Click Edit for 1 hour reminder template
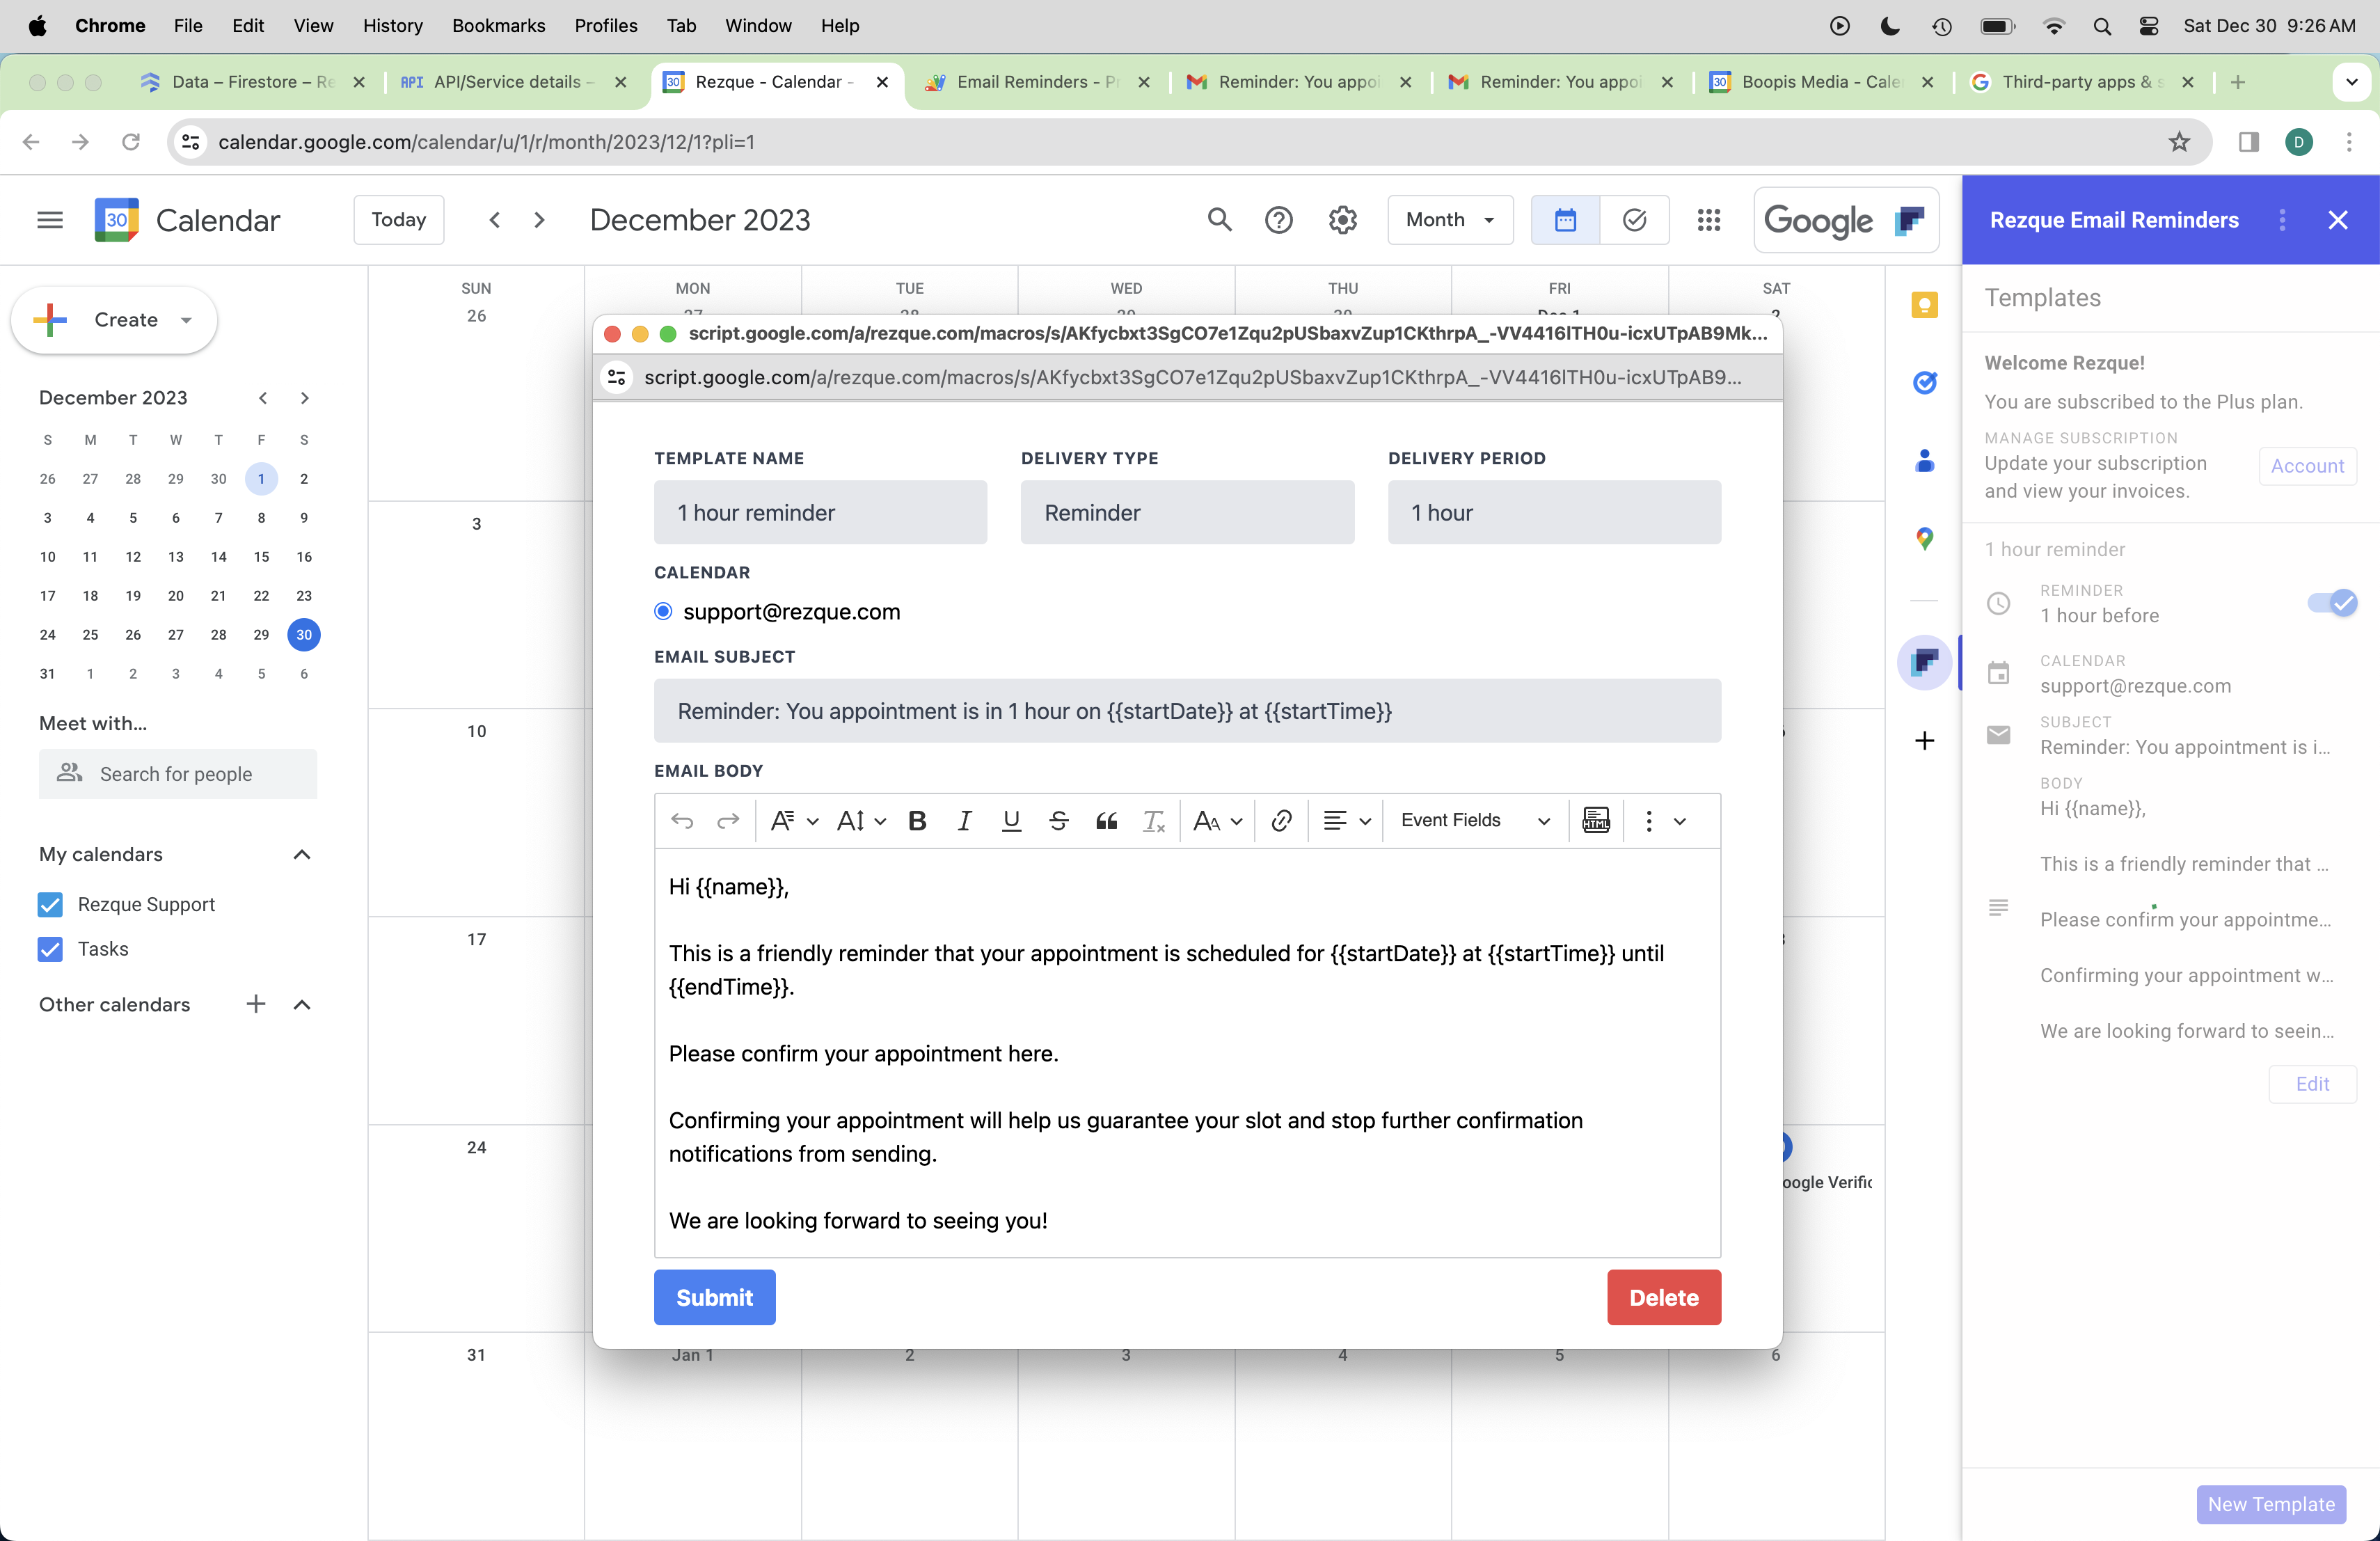Screen dimensions: 2380x1541 [2312, 1085]
